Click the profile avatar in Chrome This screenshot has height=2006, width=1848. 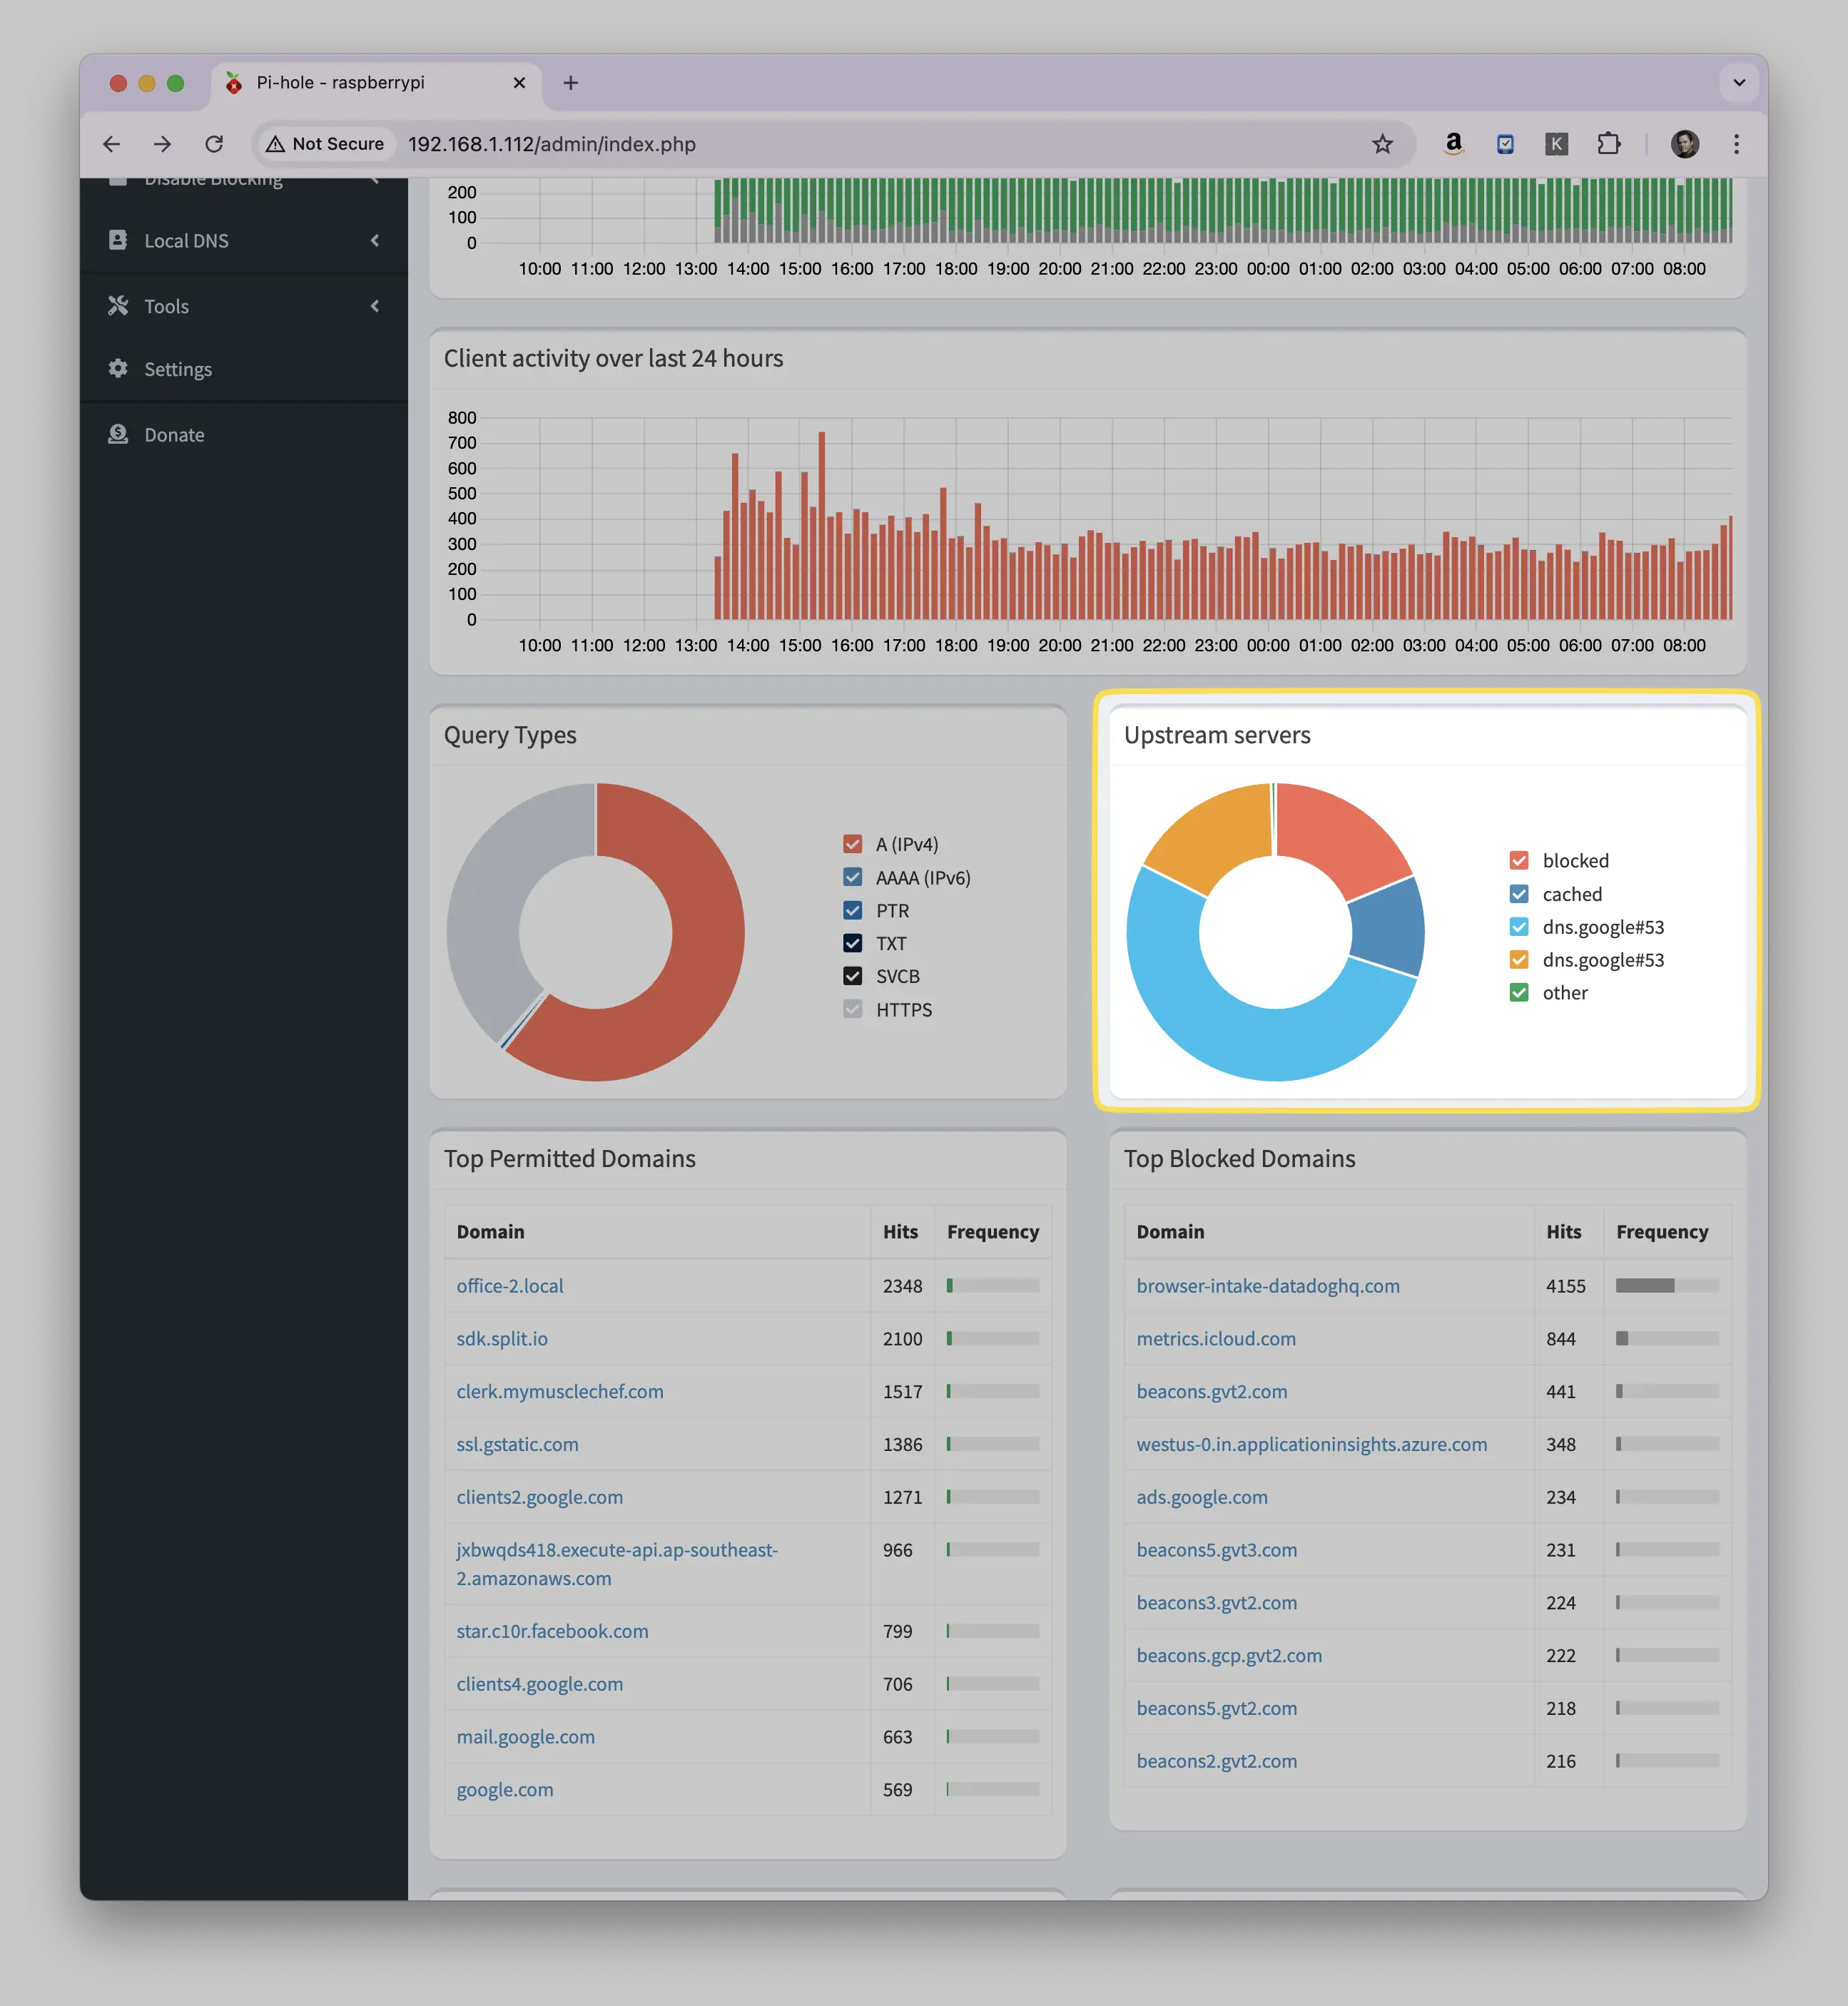(1685, 144)
